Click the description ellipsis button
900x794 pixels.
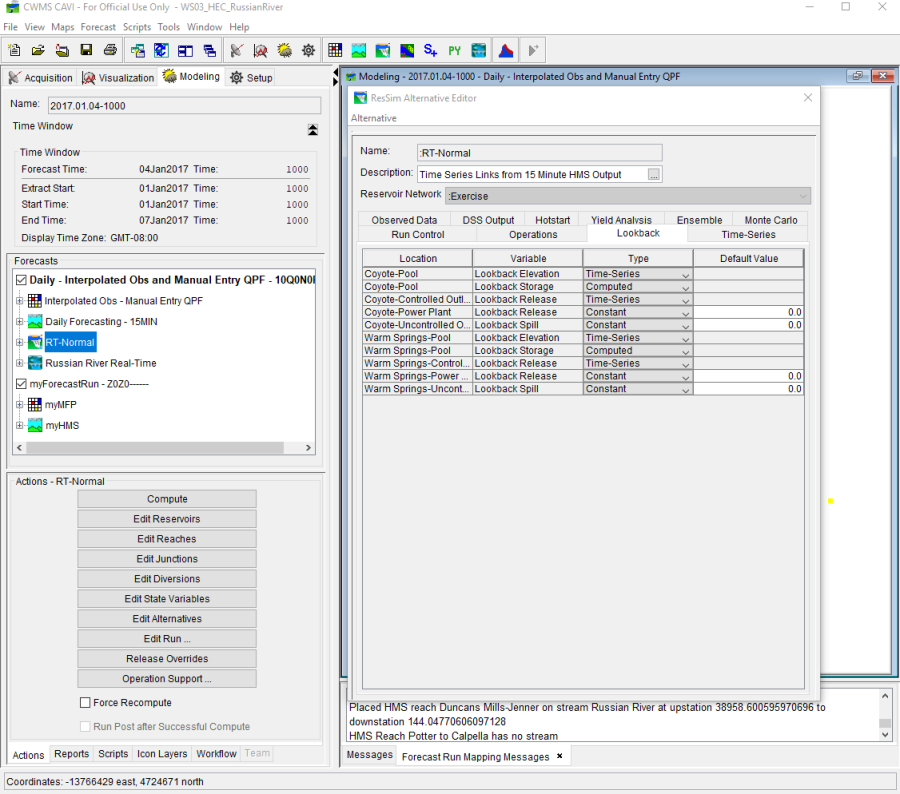654,174
